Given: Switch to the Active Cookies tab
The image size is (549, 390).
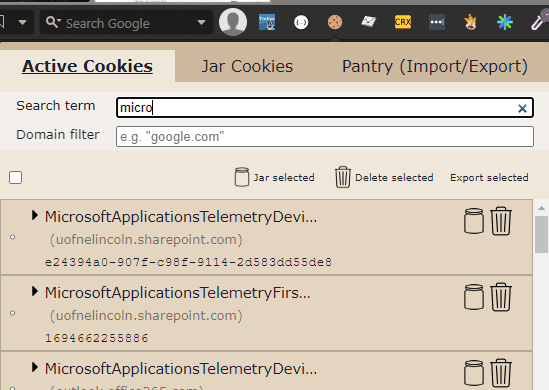Looking at the screenshot, I should click(x=87, y=66).
